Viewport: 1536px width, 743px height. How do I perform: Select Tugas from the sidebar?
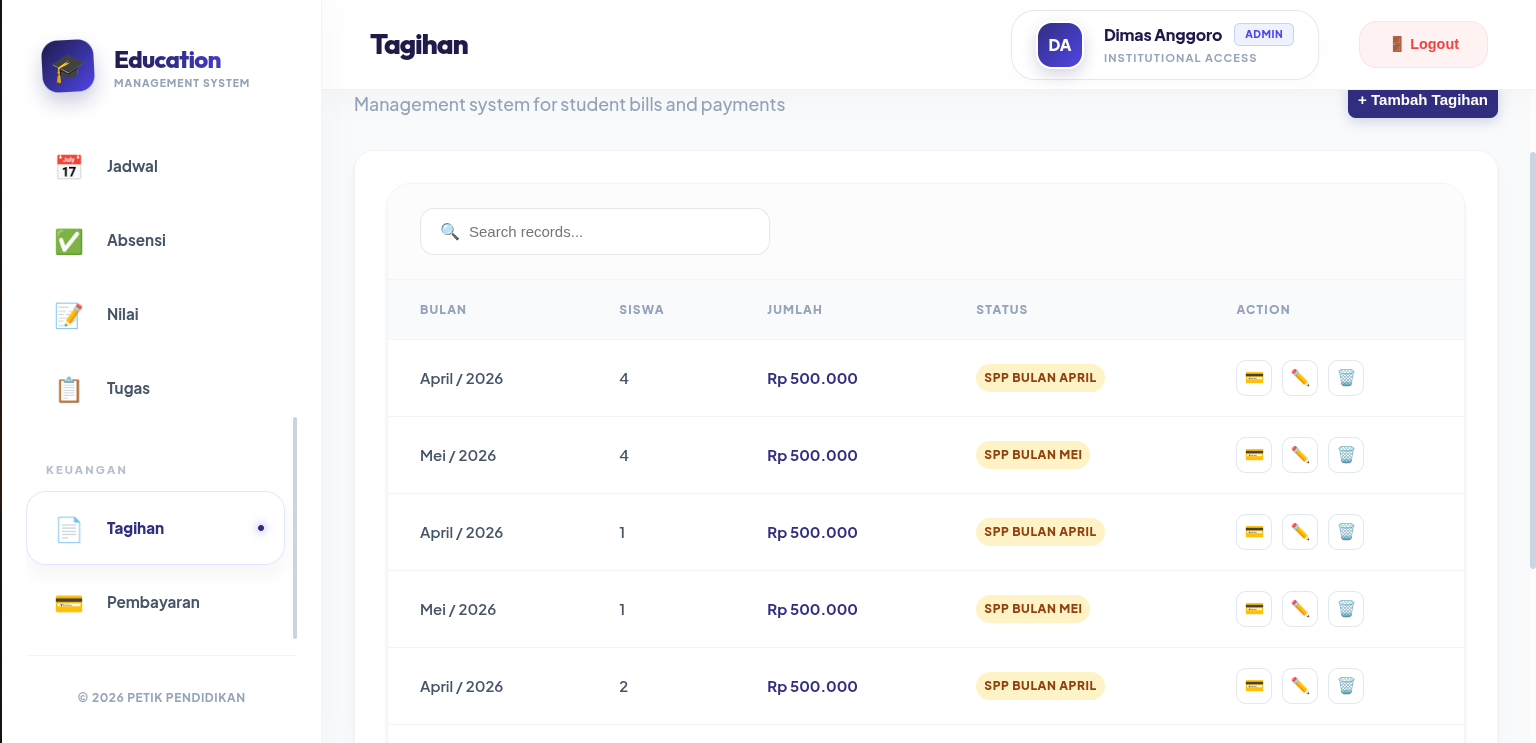pos(156,389)
